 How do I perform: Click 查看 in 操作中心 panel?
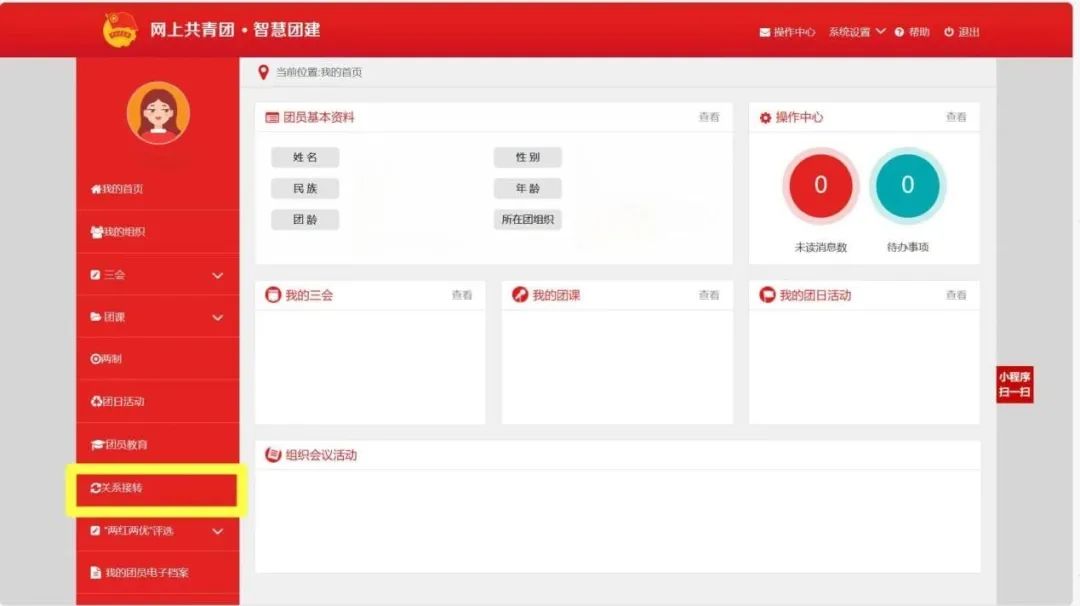(956, 118)
